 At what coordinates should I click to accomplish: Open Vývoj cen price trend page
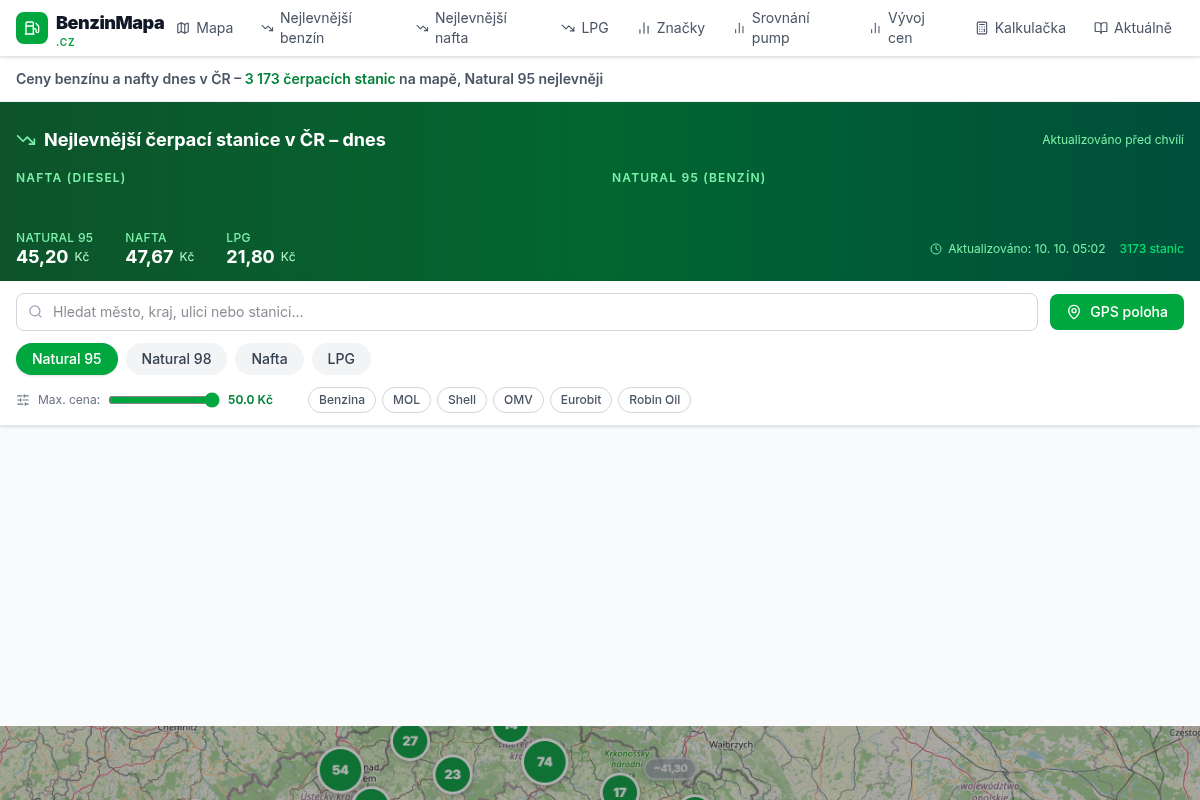[908, 28]
